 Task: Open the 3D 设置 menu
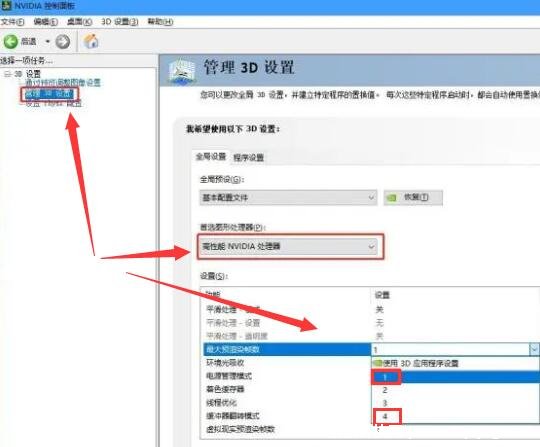[119, 22]
